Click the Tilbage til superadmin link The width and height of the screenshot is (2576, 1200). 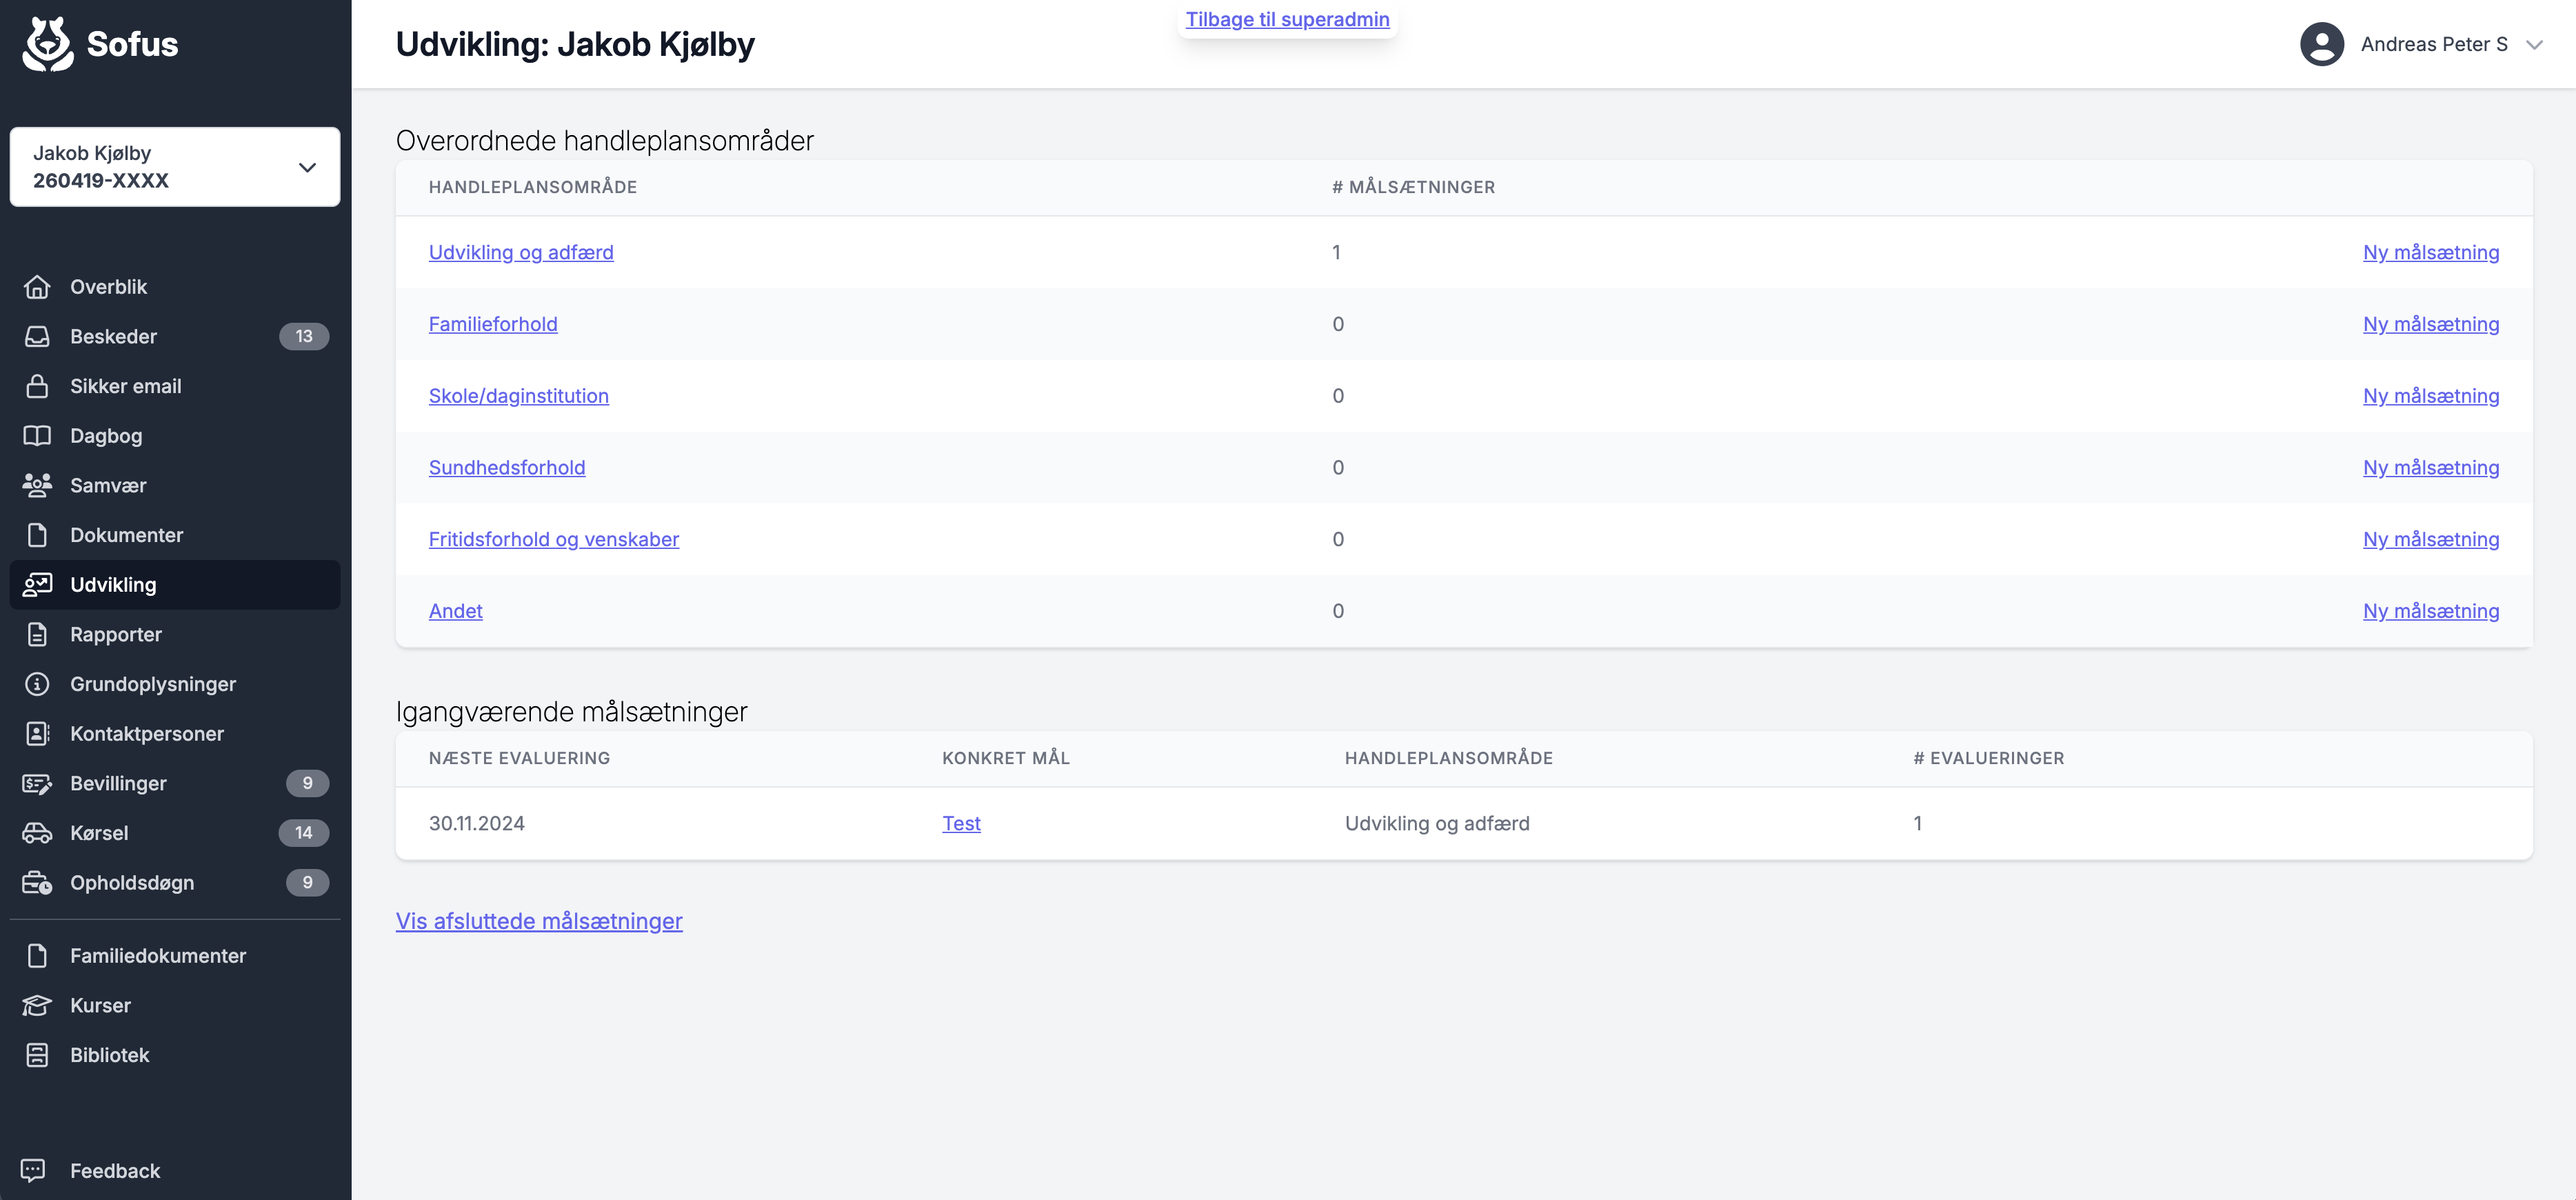(1287, 19)
